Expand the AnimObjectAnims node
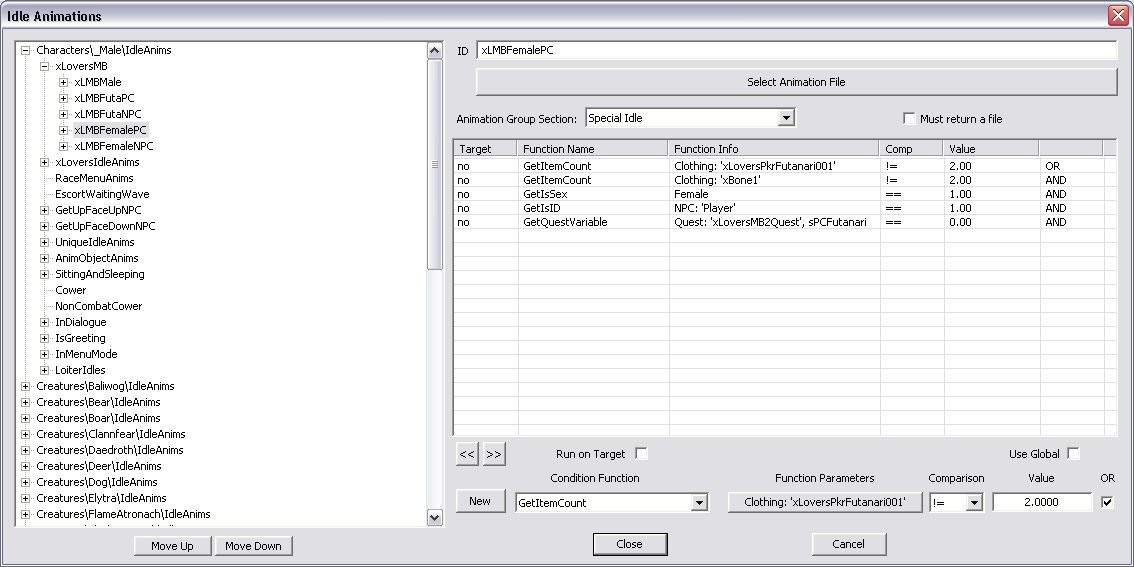This screenshot has height=567, width=1134. coord(45,258)
